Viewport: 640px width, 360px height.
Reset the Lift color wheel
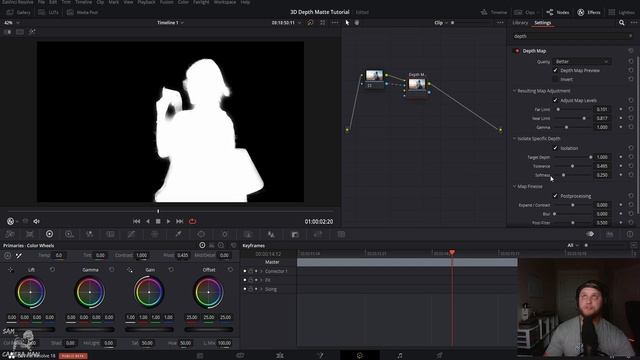coord(52,270)
